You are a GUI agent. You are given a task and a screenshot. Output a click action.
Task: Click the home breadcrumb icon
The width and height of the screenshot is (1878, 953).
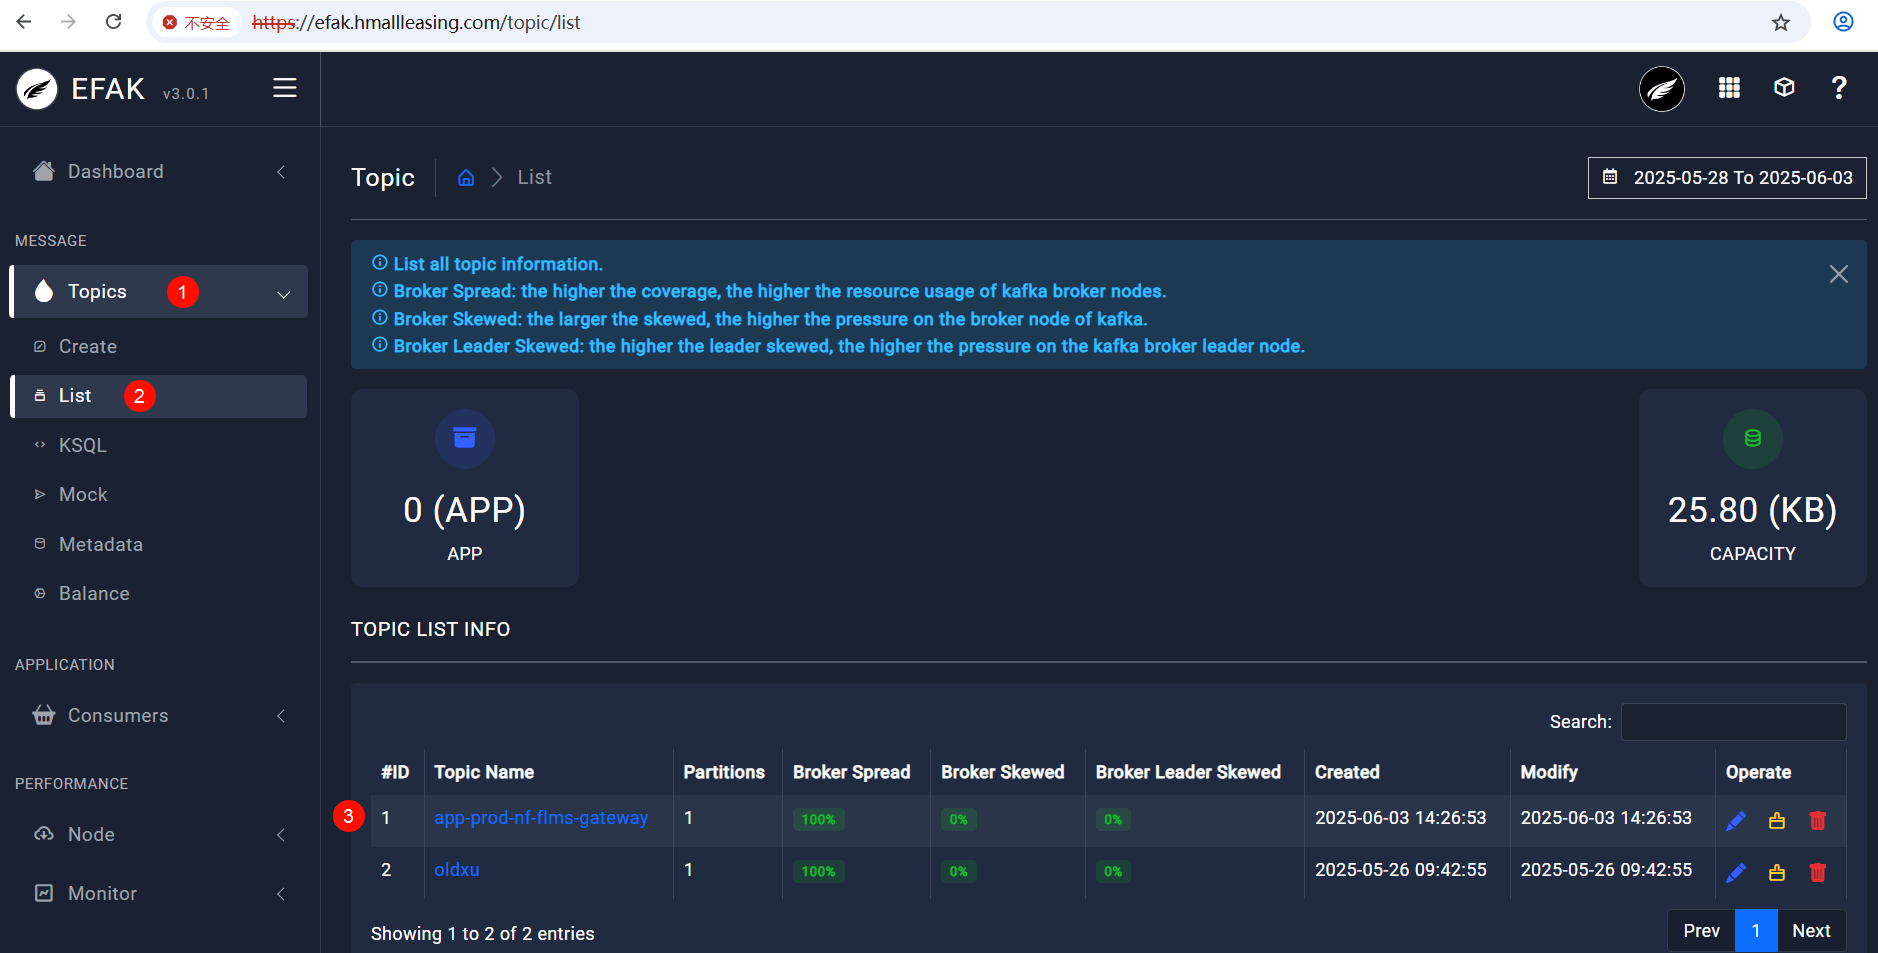pyautogui.click(x=466, y=178)
